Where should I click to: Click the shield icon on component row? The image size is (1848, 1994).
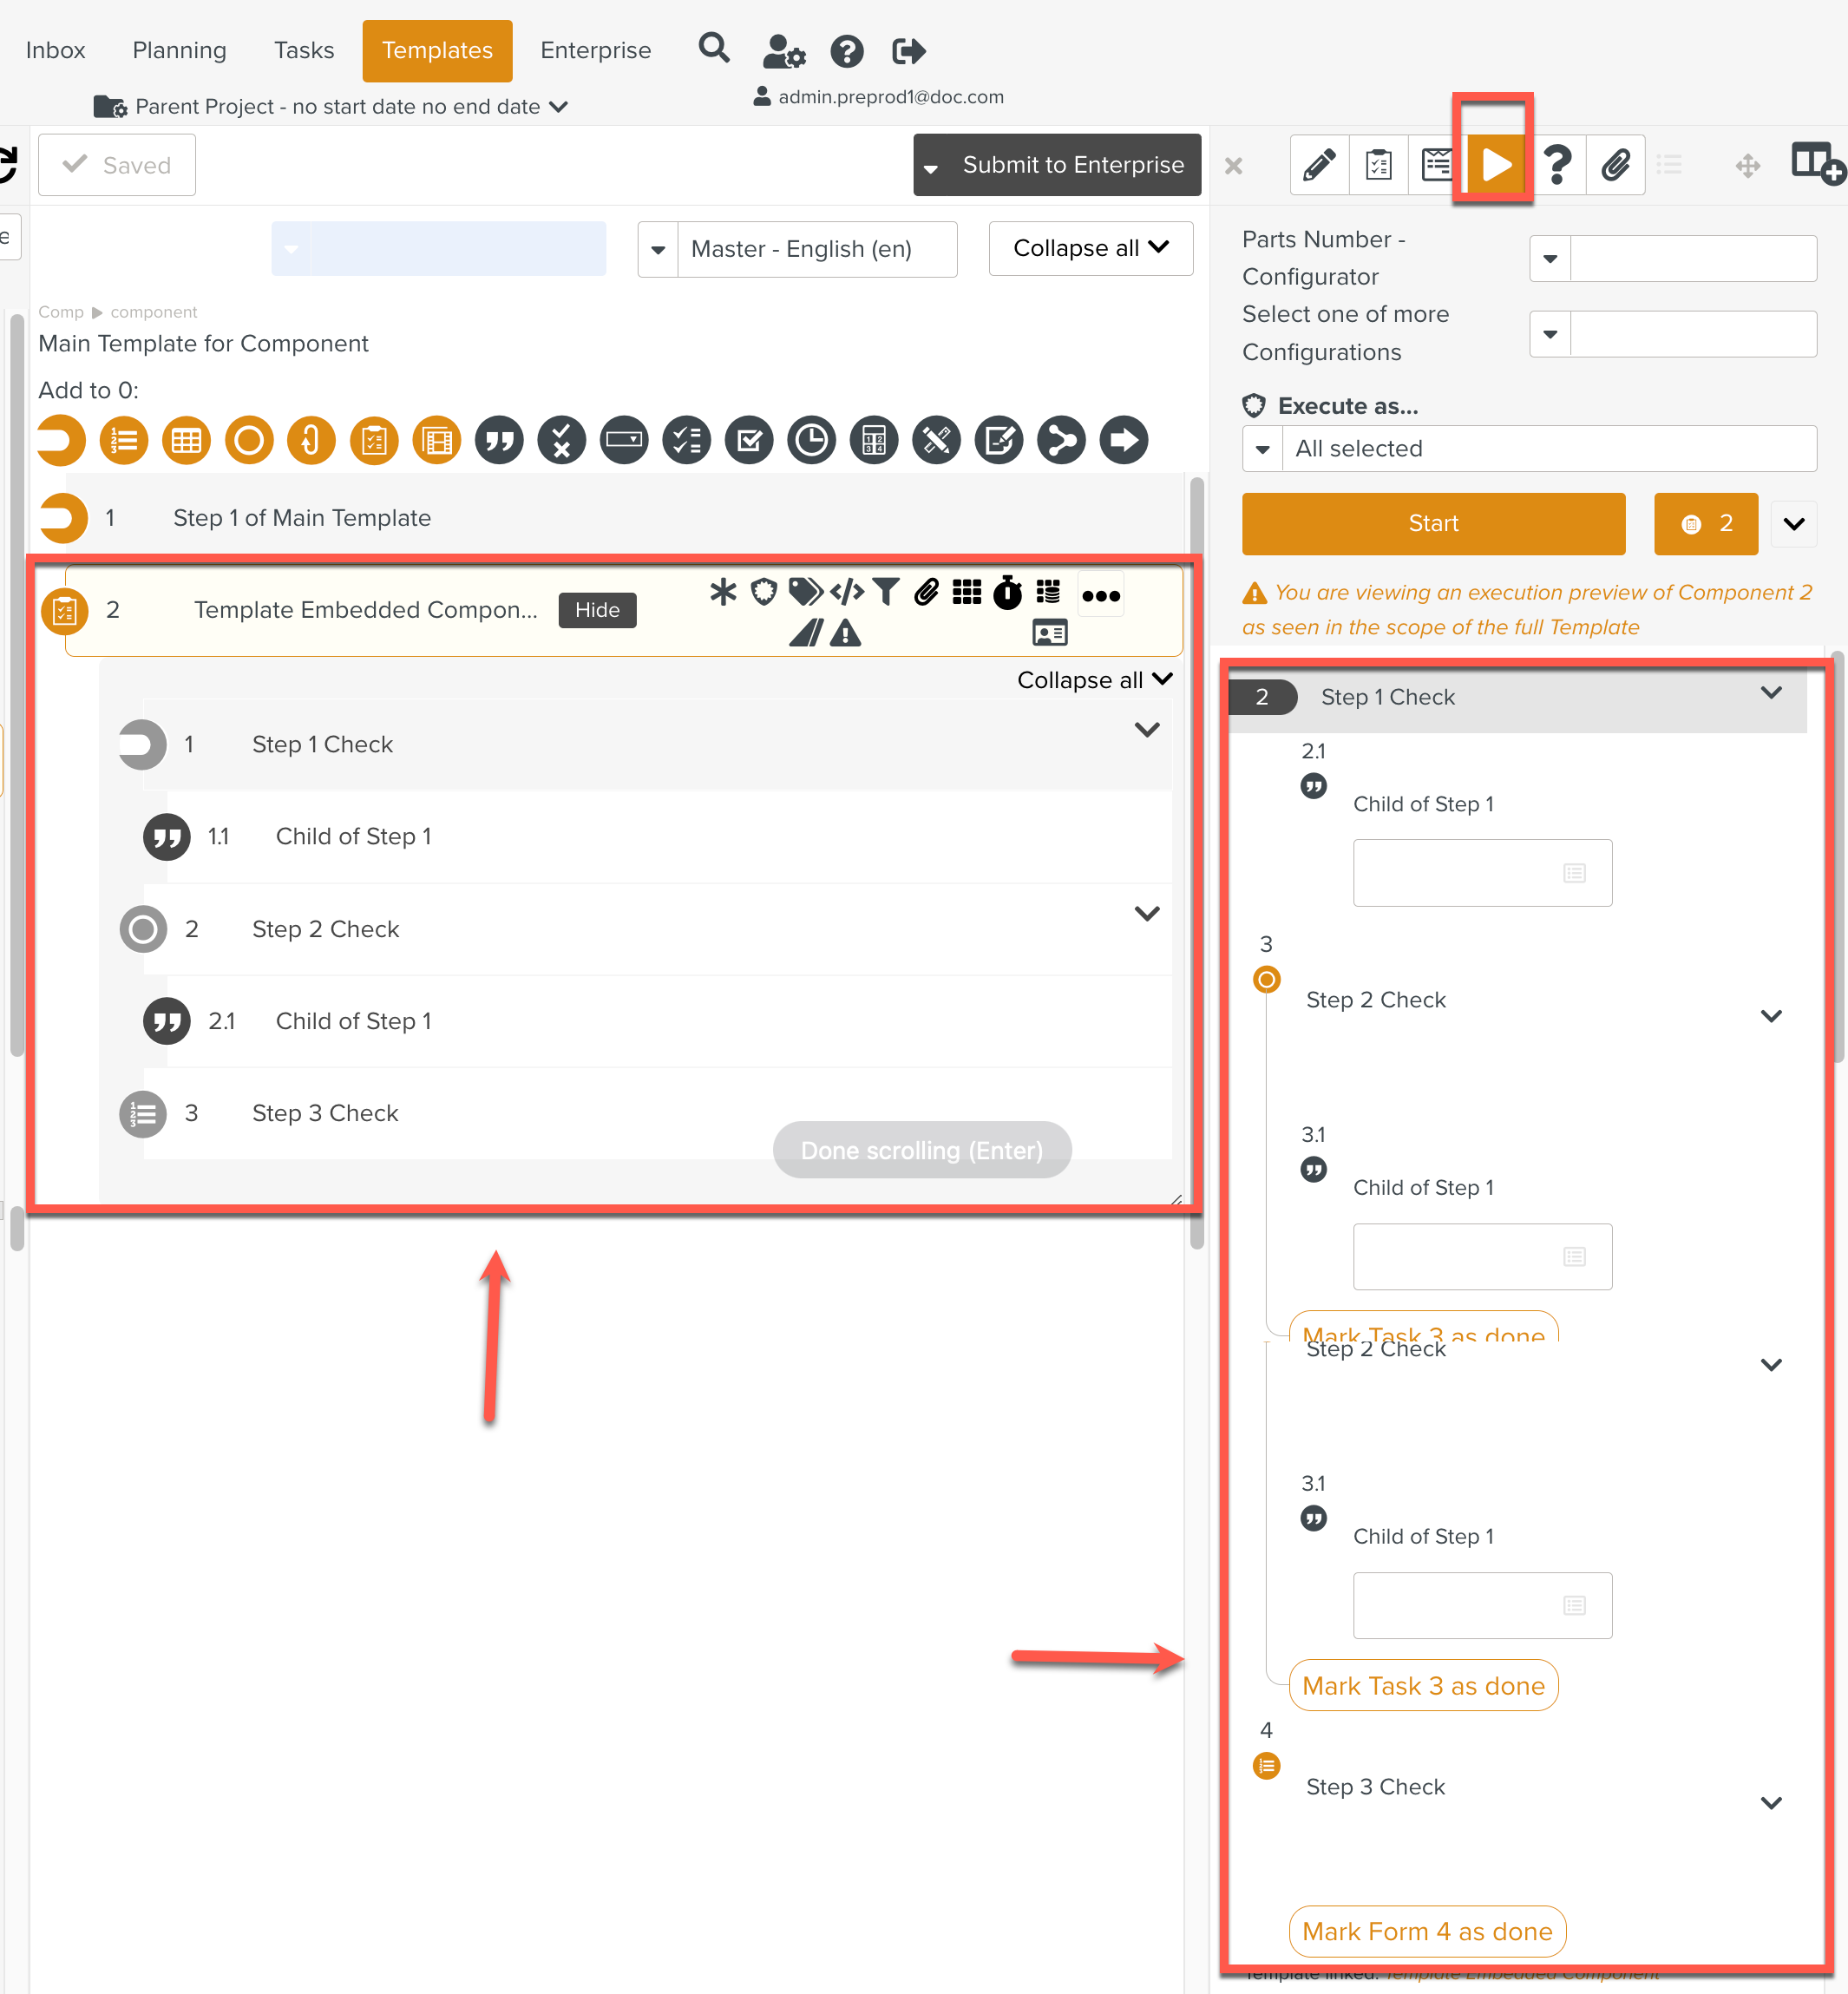click(x=764, y=592)
